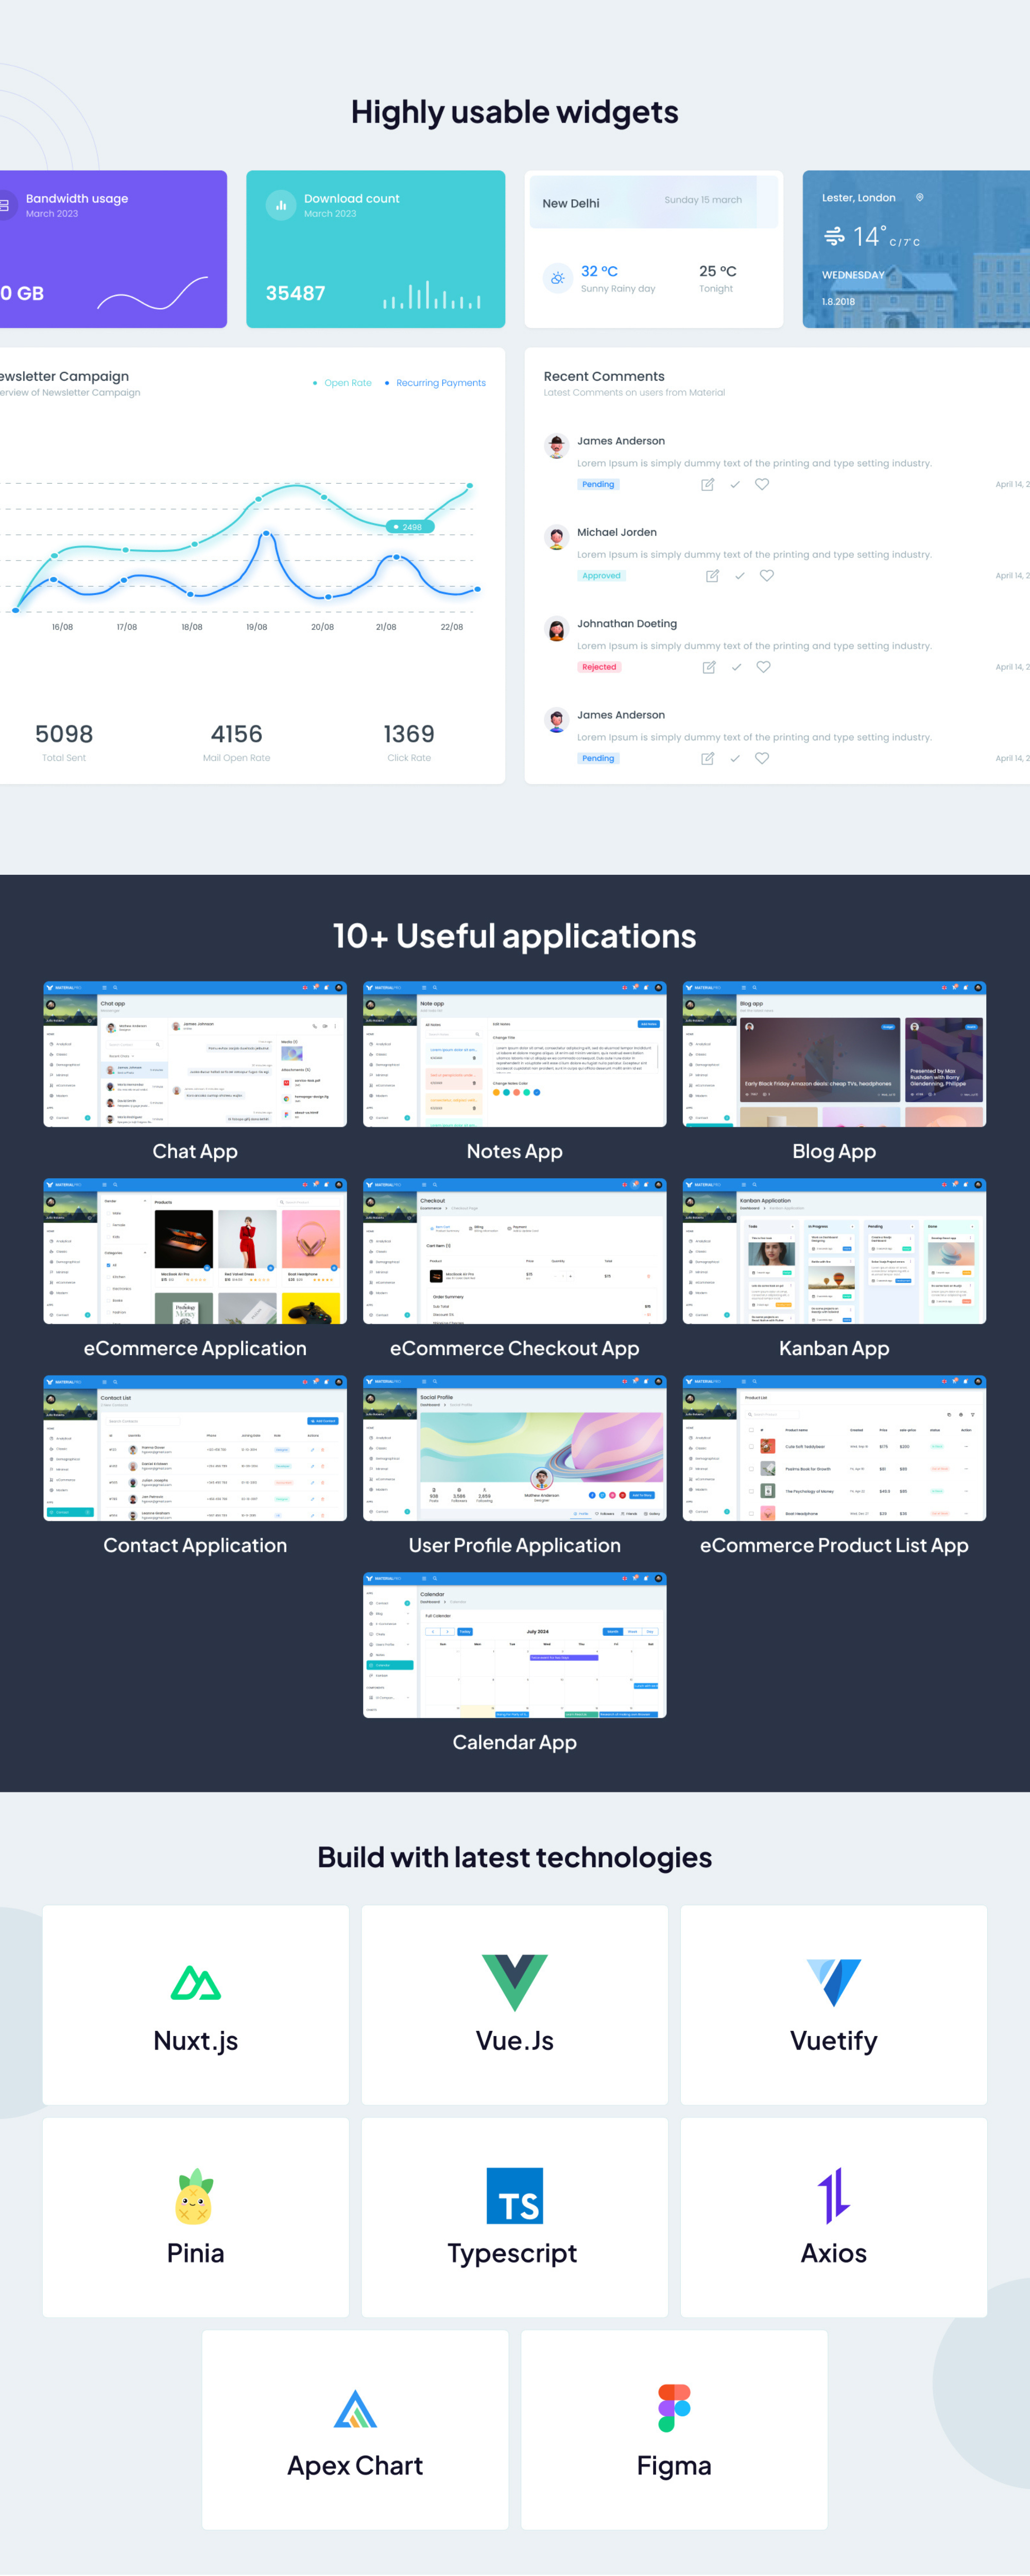The width and height of the screenshot is (1030, 2576).
Task: Mark the bottom James Anderson comment as checked
Action: click(x=735, y=759)
